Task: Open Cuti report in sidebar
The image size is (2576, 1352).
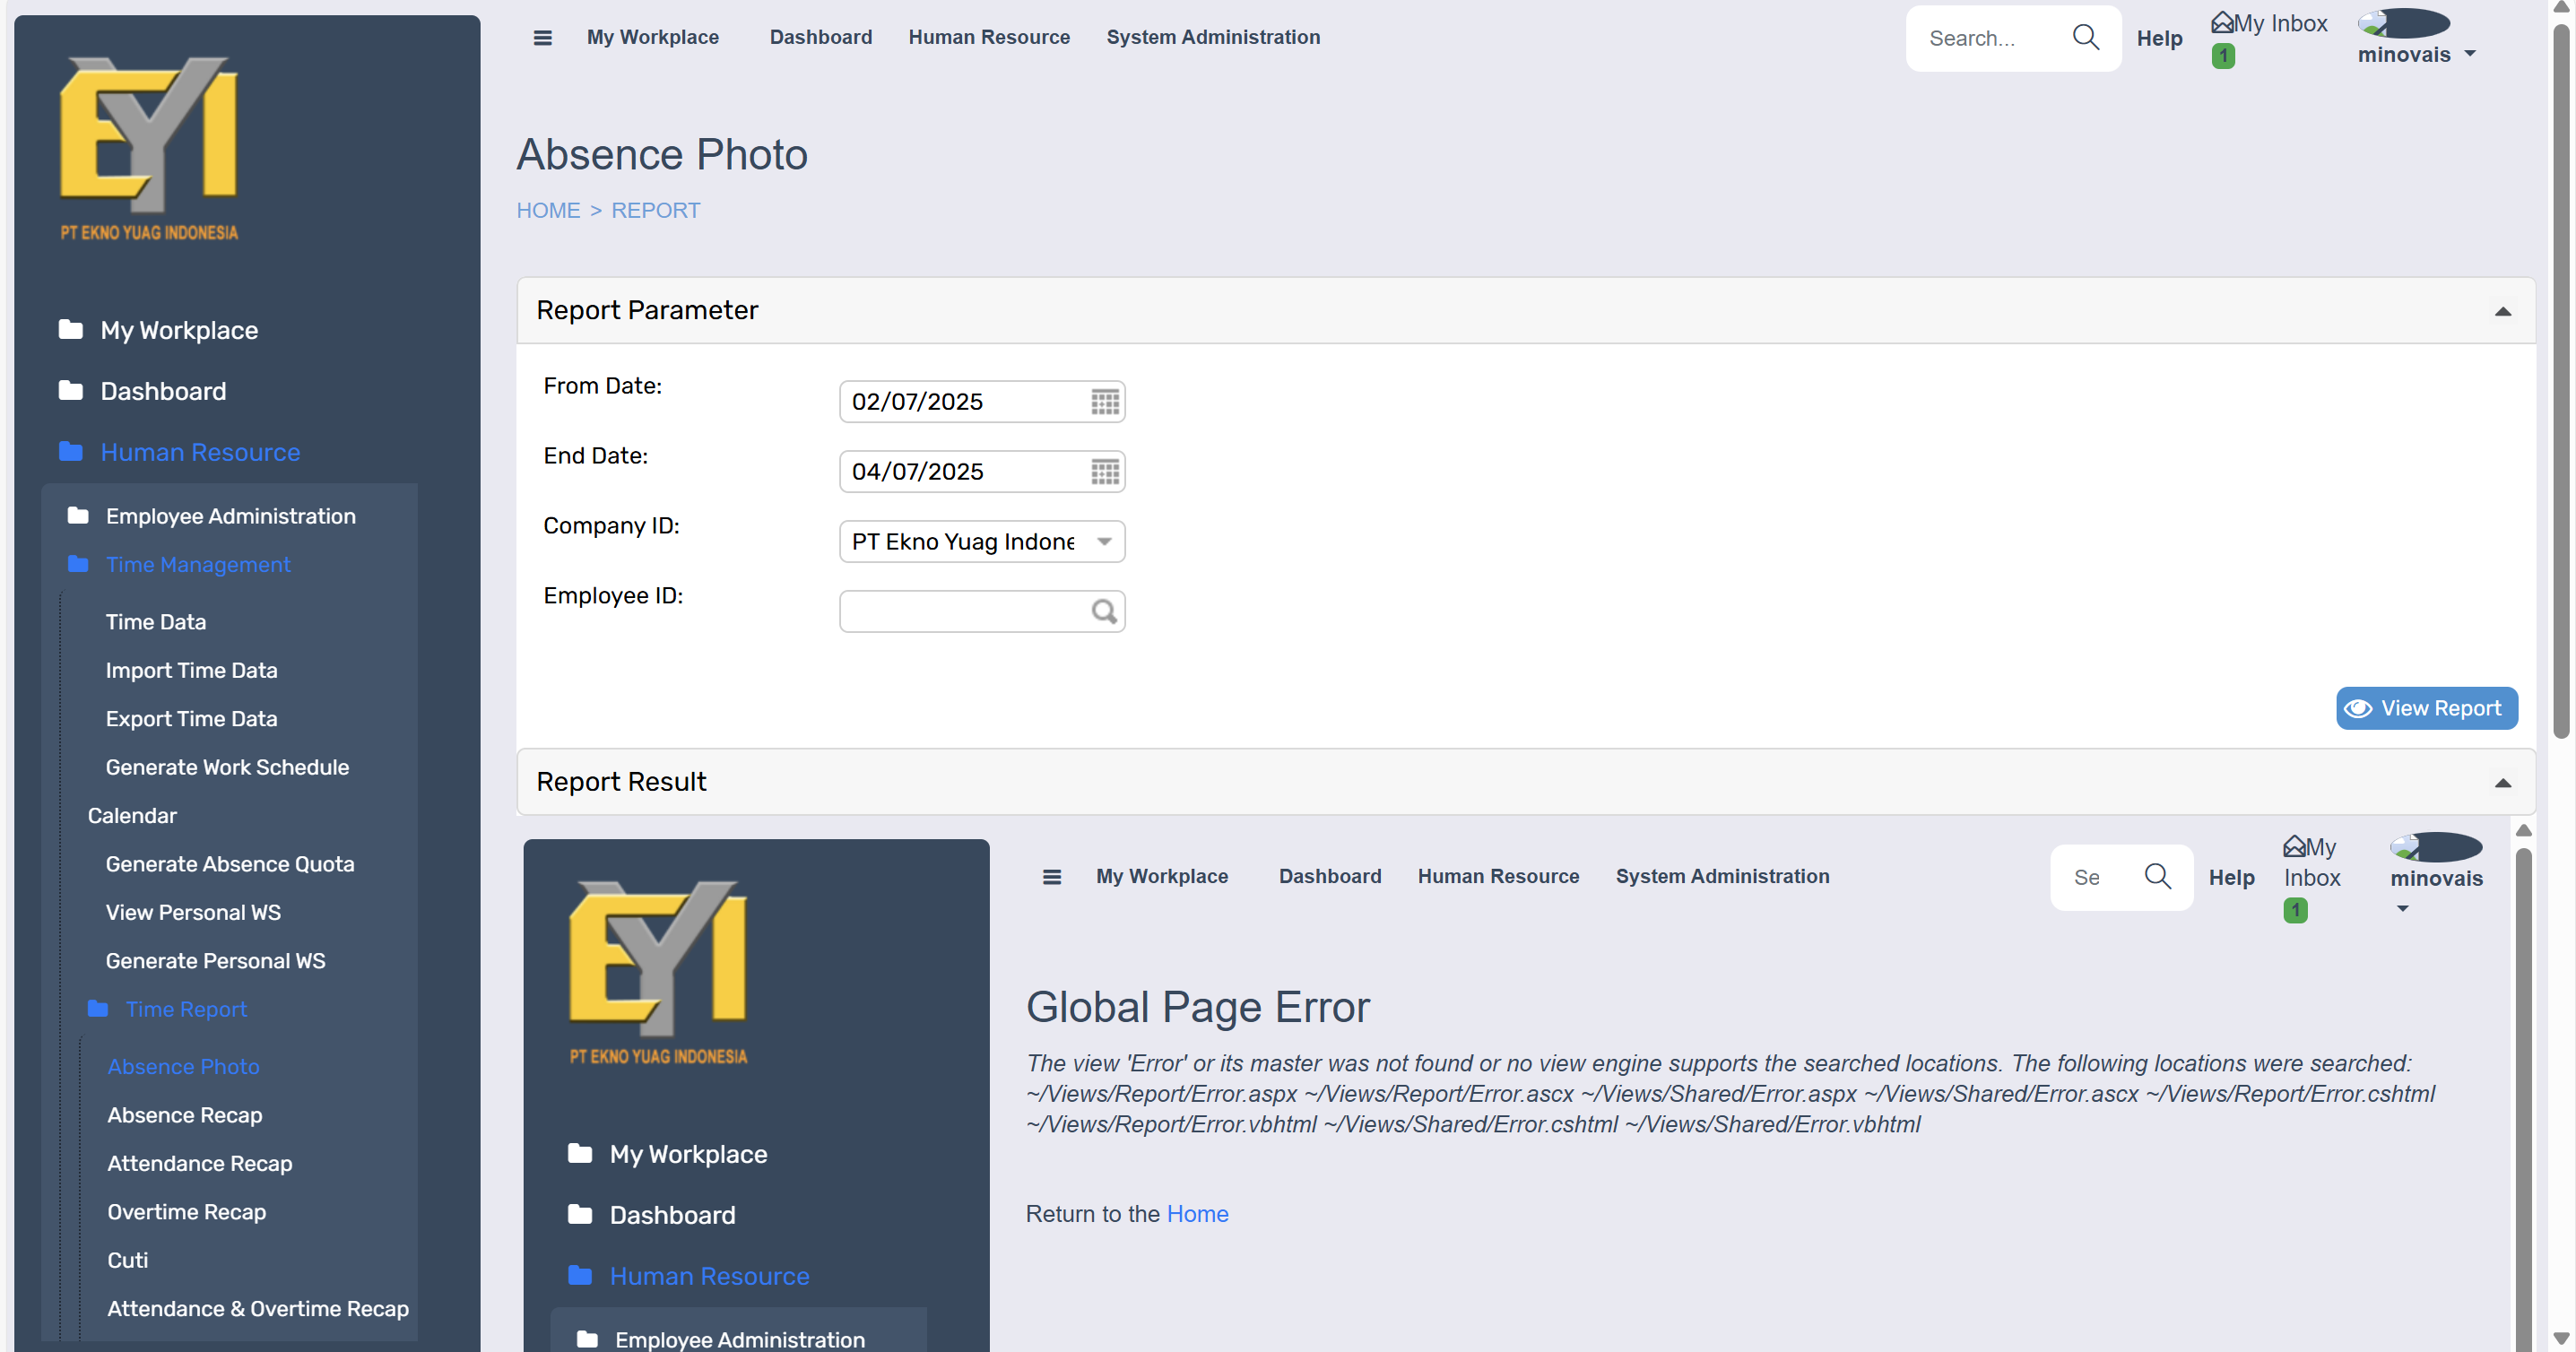Action: (127, 1260)
